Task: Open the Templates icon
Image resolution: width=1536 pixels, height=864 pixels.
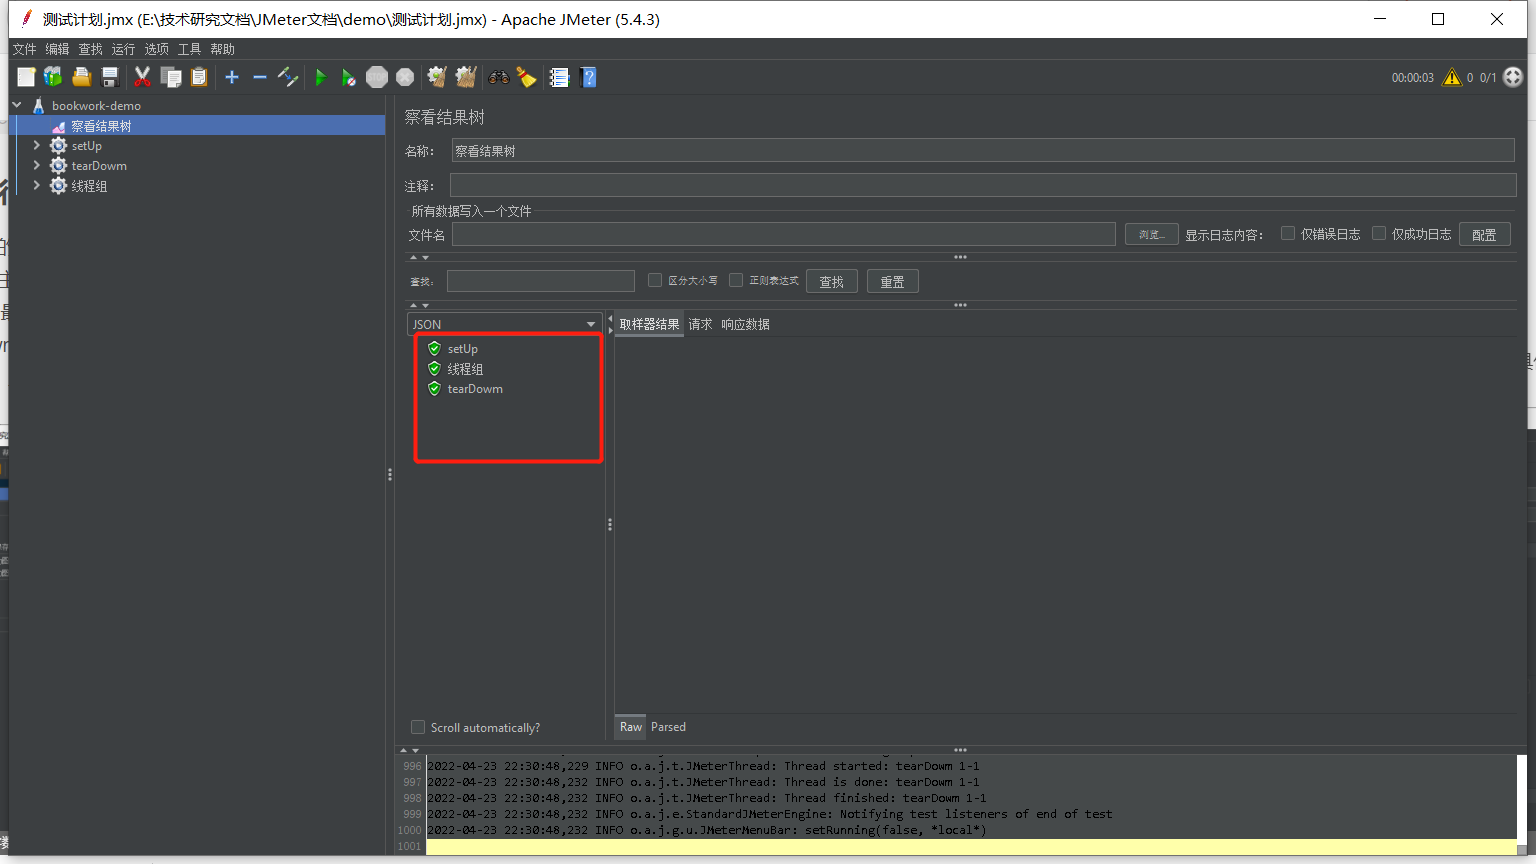Action: click(53, 77)
